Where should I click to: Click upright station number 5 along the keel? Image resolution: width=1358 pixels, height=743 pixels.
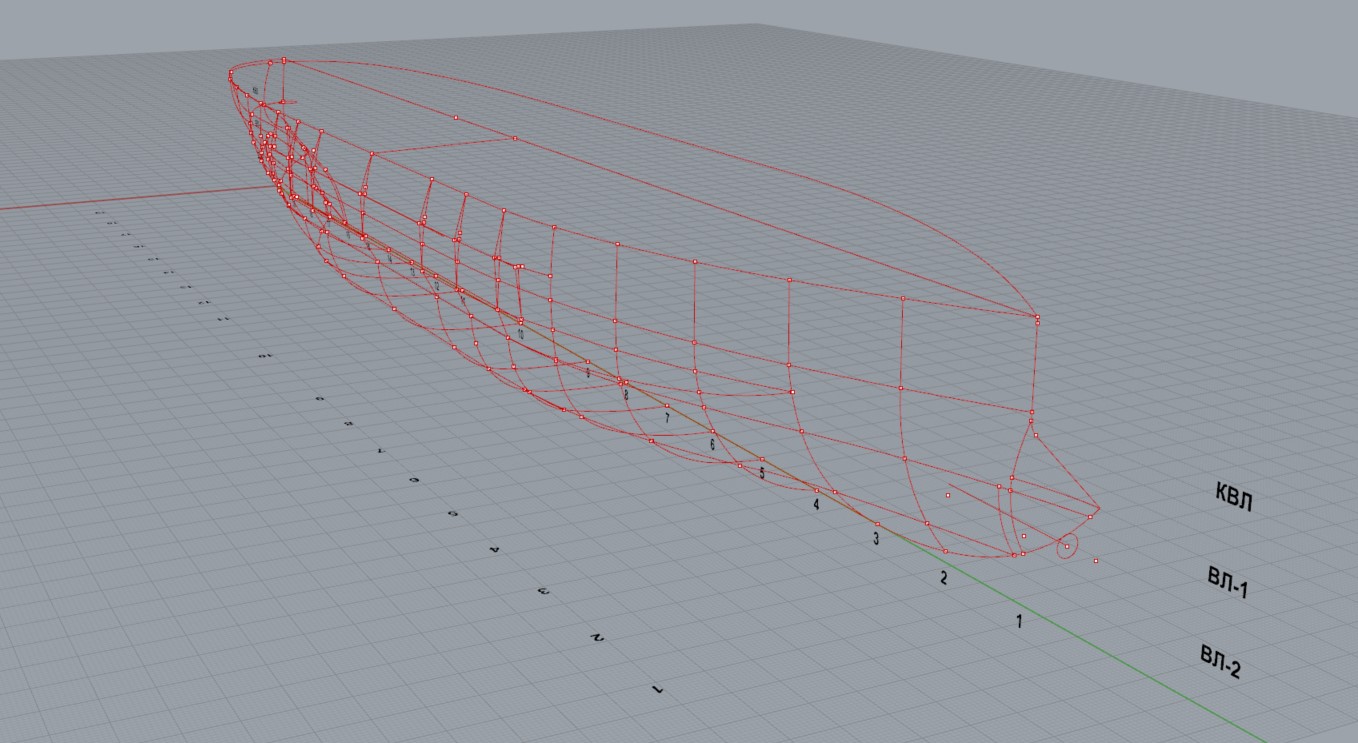click(761, 473)
